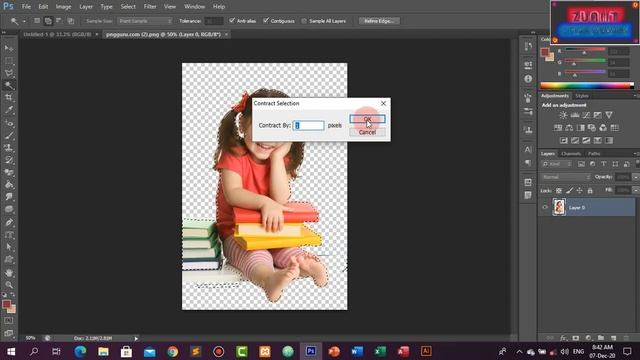The image size is (640, 360).
Task: Open the File menu
Action: pos(26,7)
